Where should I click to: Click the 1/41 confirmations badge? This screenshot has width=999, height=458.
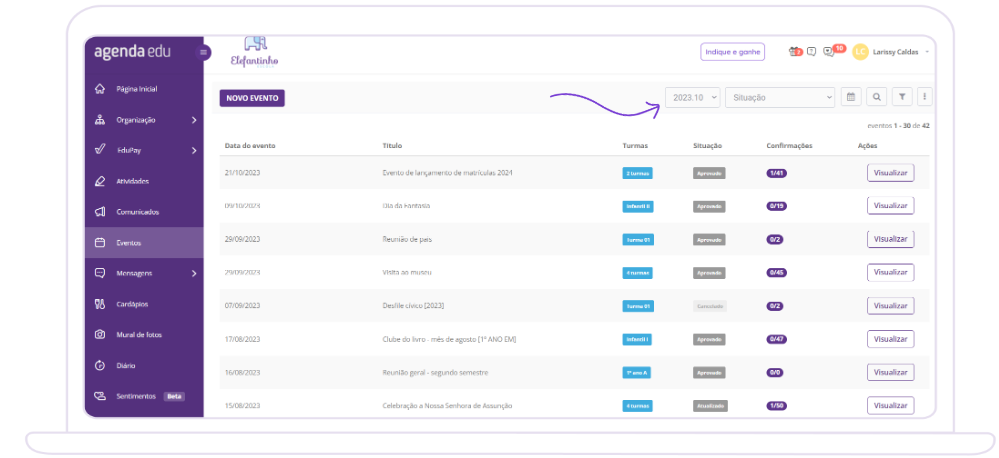tap(776, 173)
